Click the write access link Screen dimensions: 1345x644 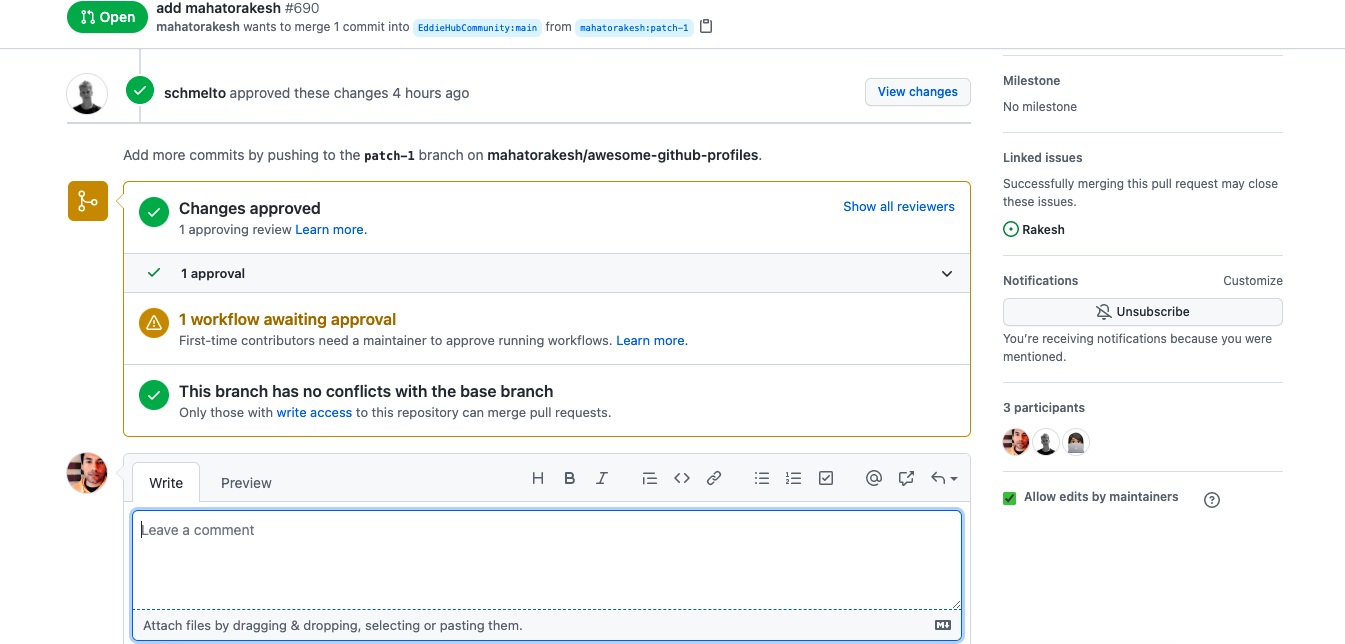pos(314,413)
